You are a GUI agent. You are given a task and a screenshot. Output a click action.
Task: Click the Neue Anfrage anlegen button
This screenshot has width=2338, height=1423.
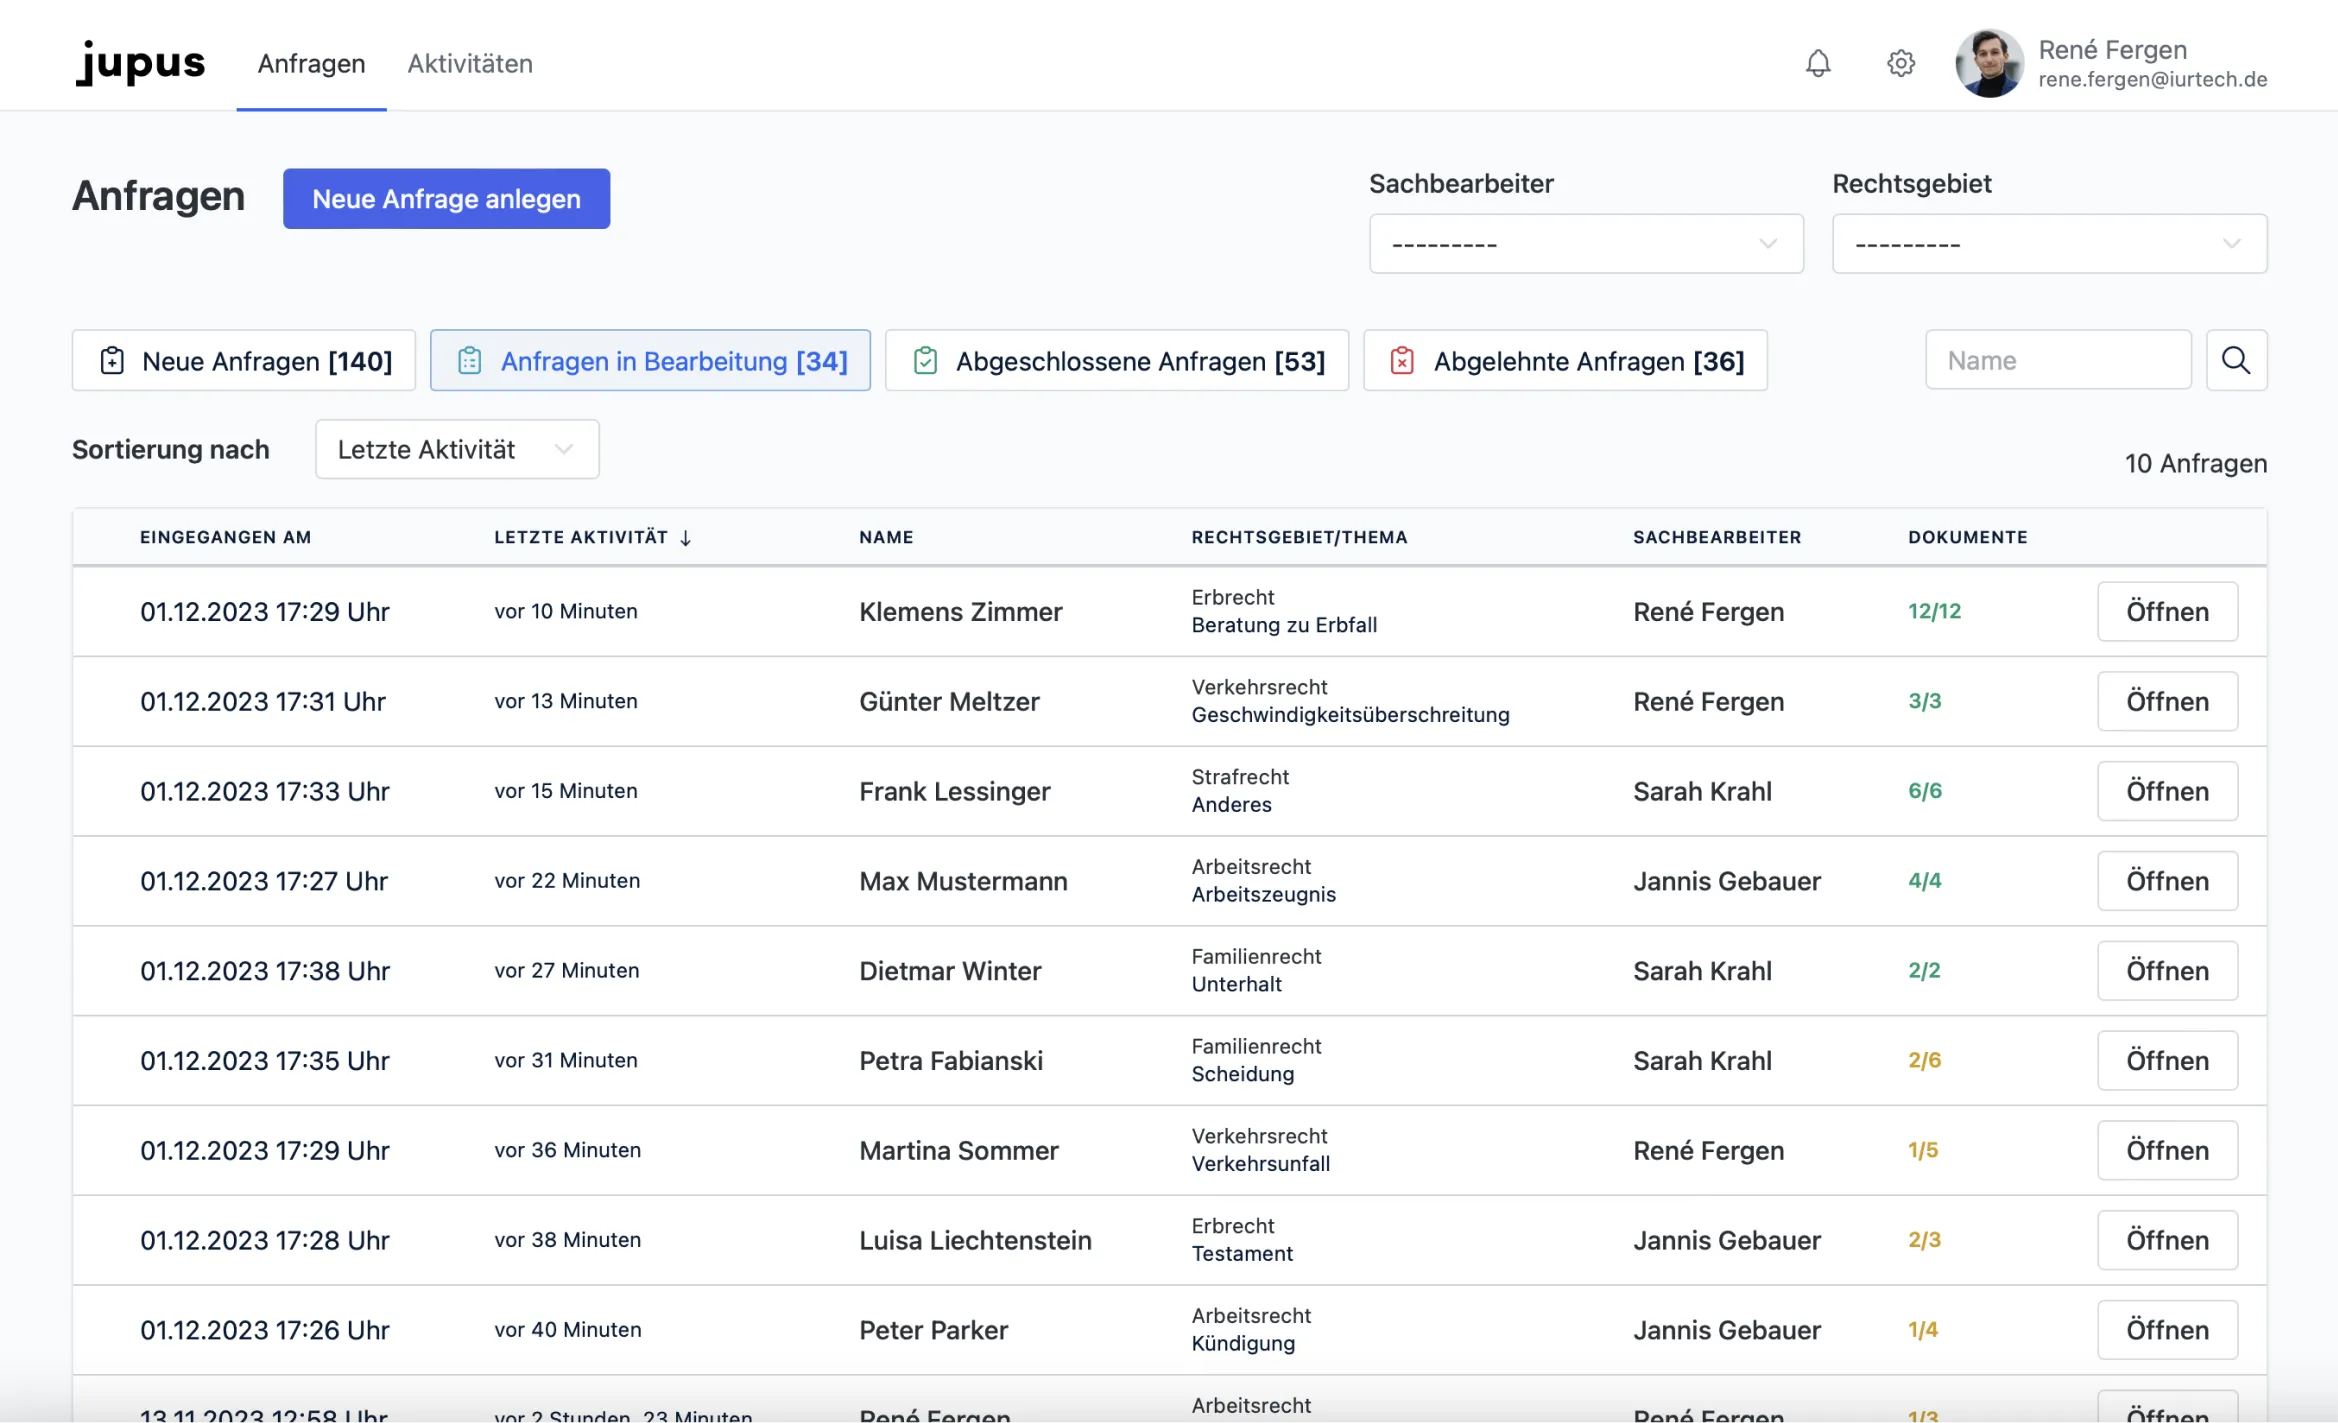(446, 198)
